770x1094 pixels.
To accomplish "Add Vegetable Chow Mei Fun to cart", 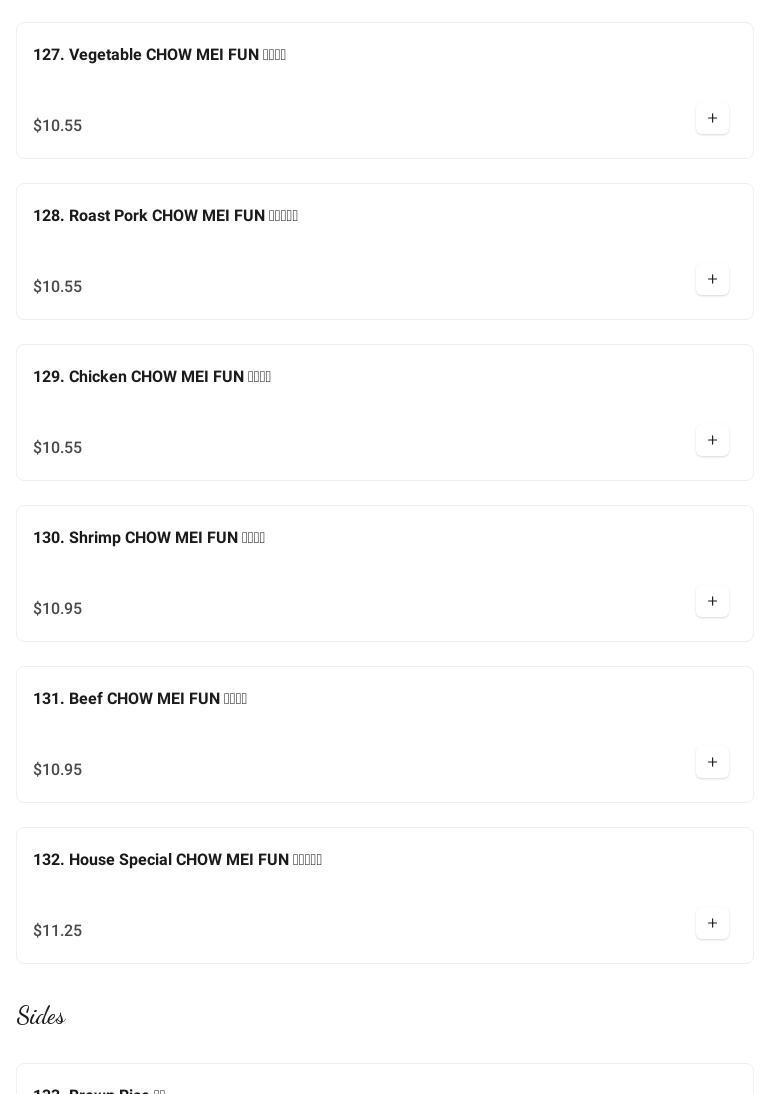I will pyautogui.click(x=712, y=119).
